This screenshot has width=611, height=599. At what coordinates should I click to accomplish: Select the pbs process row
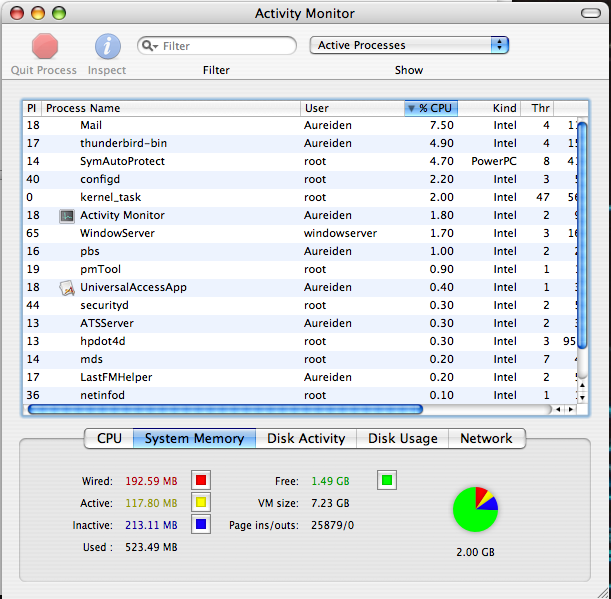pos(300,251)
